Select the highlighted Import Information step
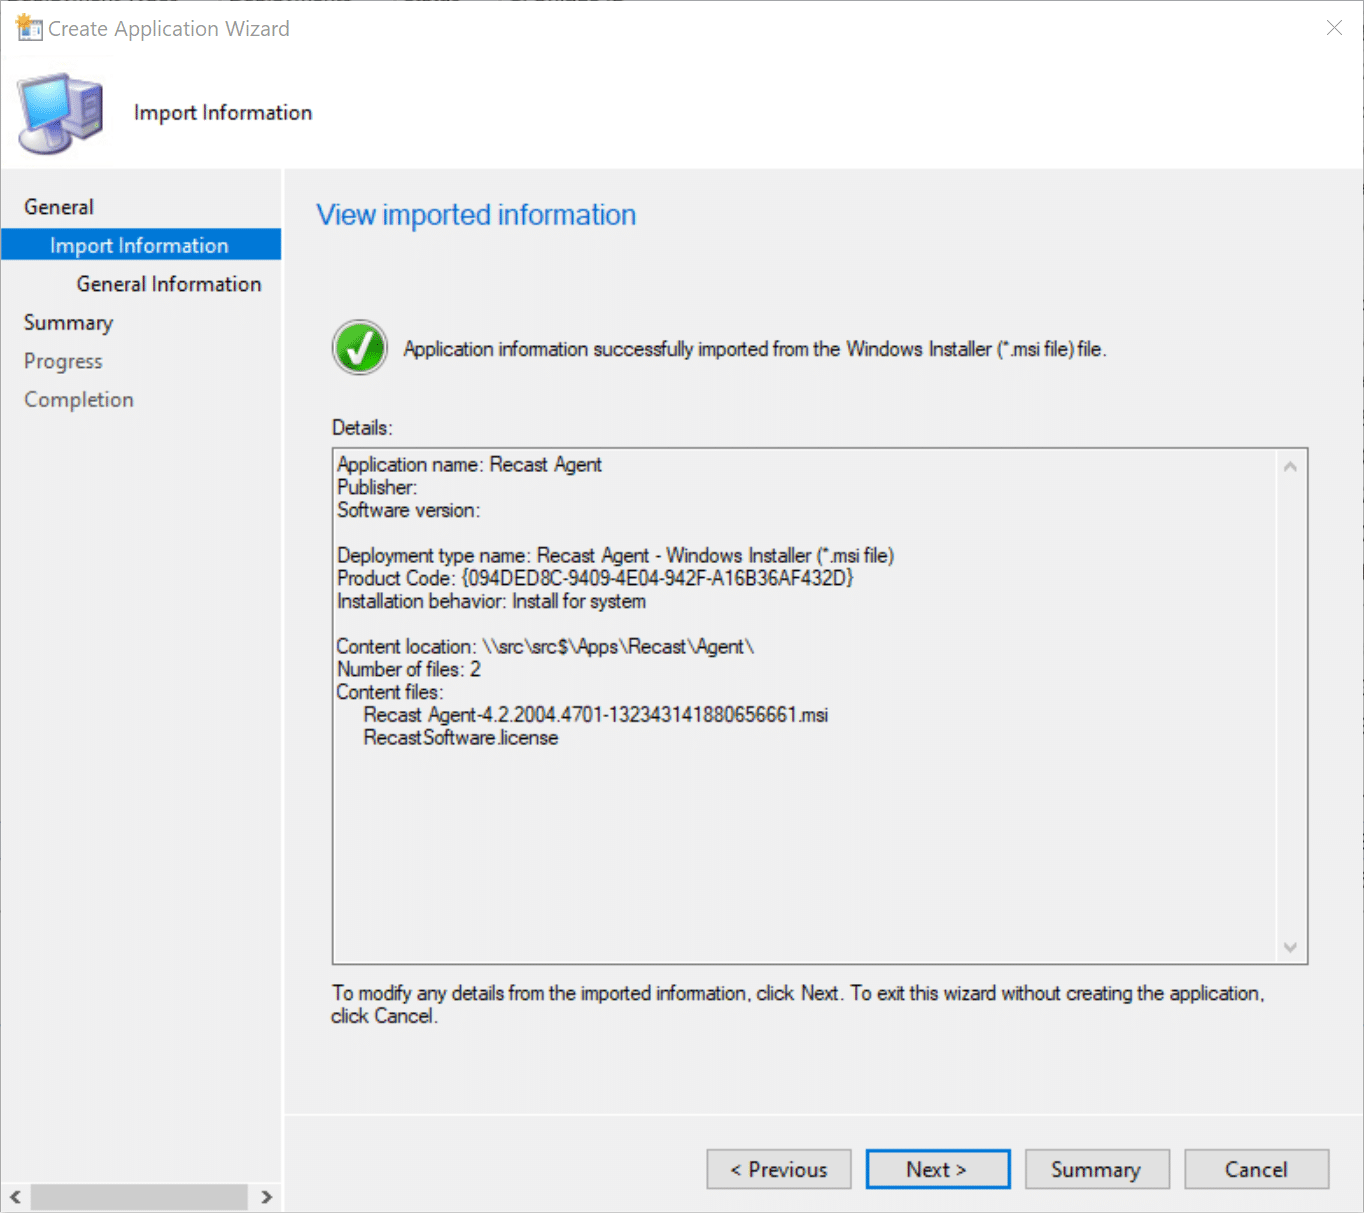 [x=139, y=245]
